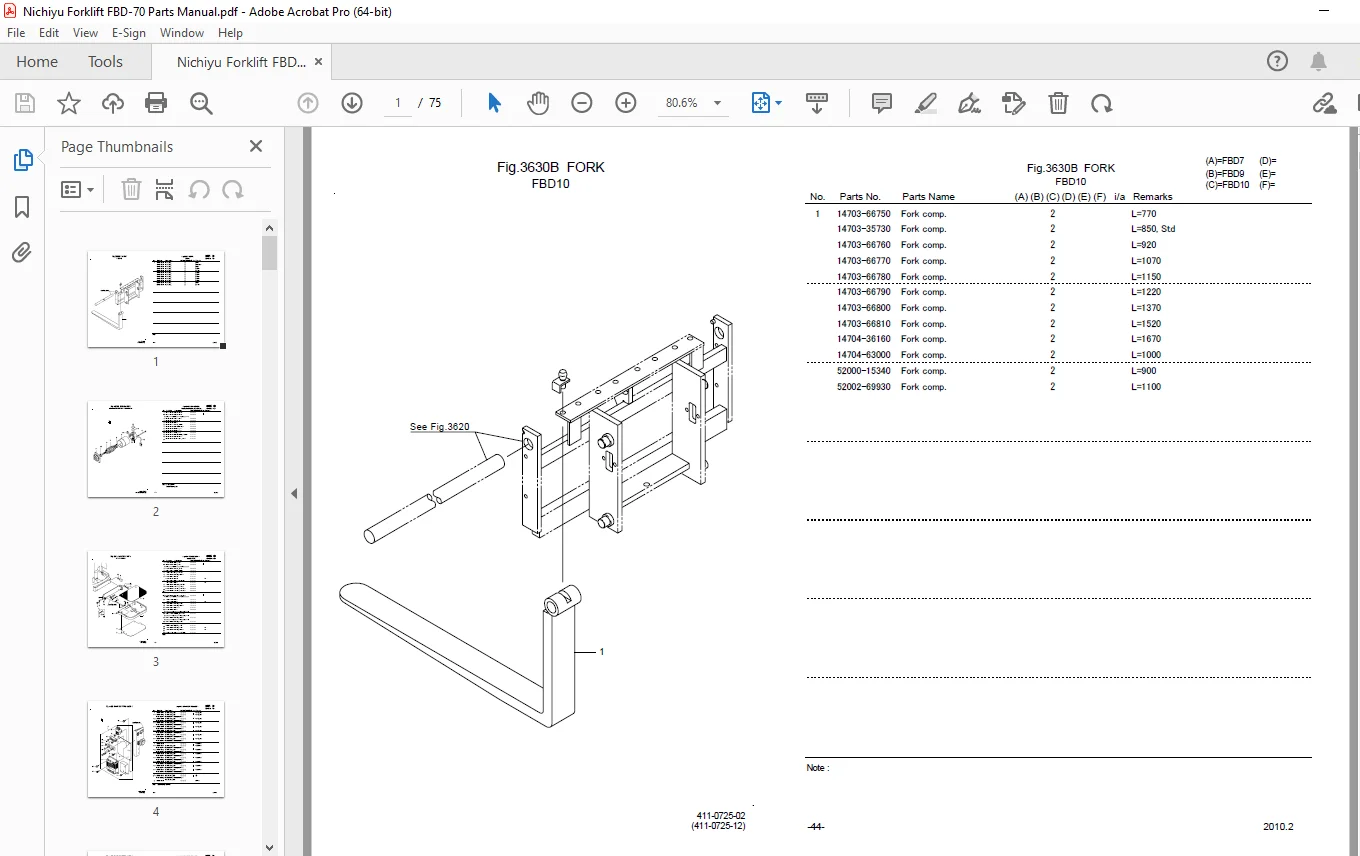Add a sticky note comment
Image resolution: width=1360 pixels, height=856 pixels.
click(882, 103)
